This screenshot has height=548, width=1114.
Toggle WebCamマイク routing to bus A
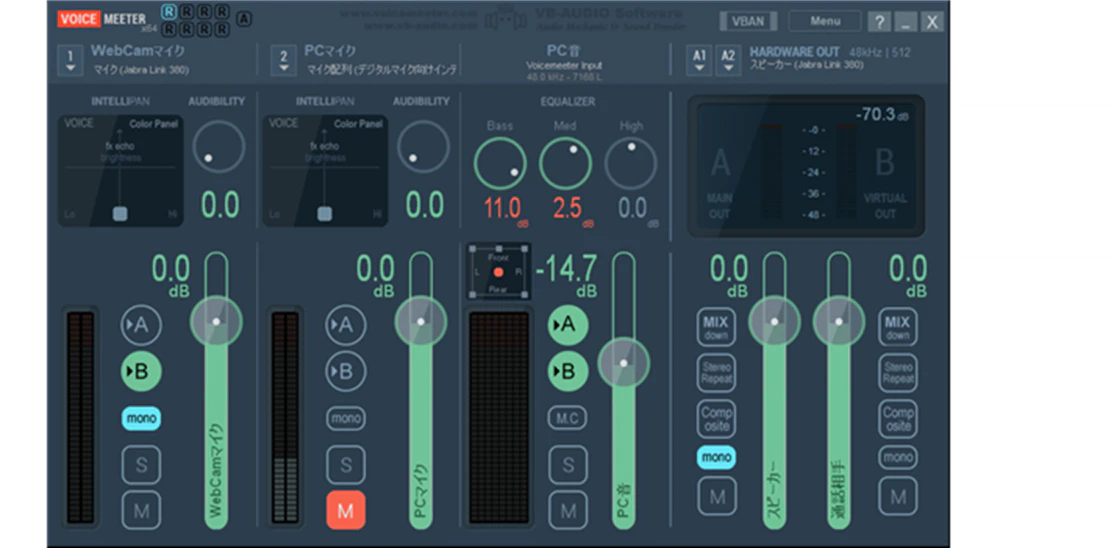point(141,325)
